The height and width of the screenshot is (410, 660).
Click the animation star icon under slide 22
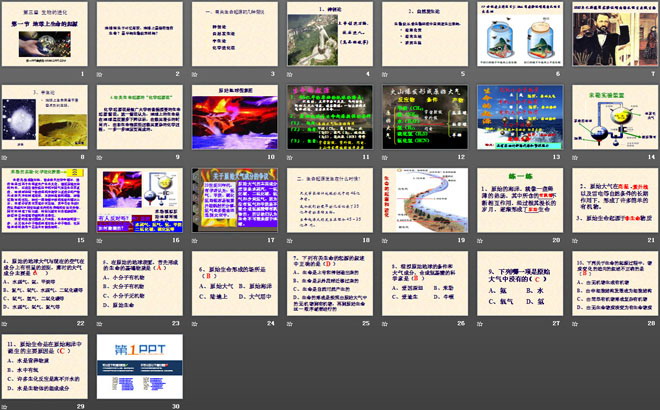coord(5,324)
